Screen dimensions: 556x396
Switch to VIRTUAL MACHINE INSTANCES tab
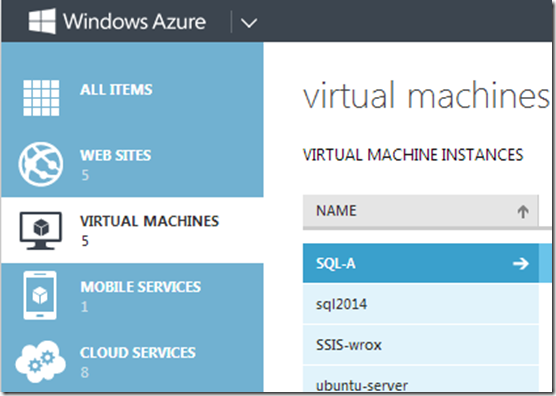click(413, 155)
